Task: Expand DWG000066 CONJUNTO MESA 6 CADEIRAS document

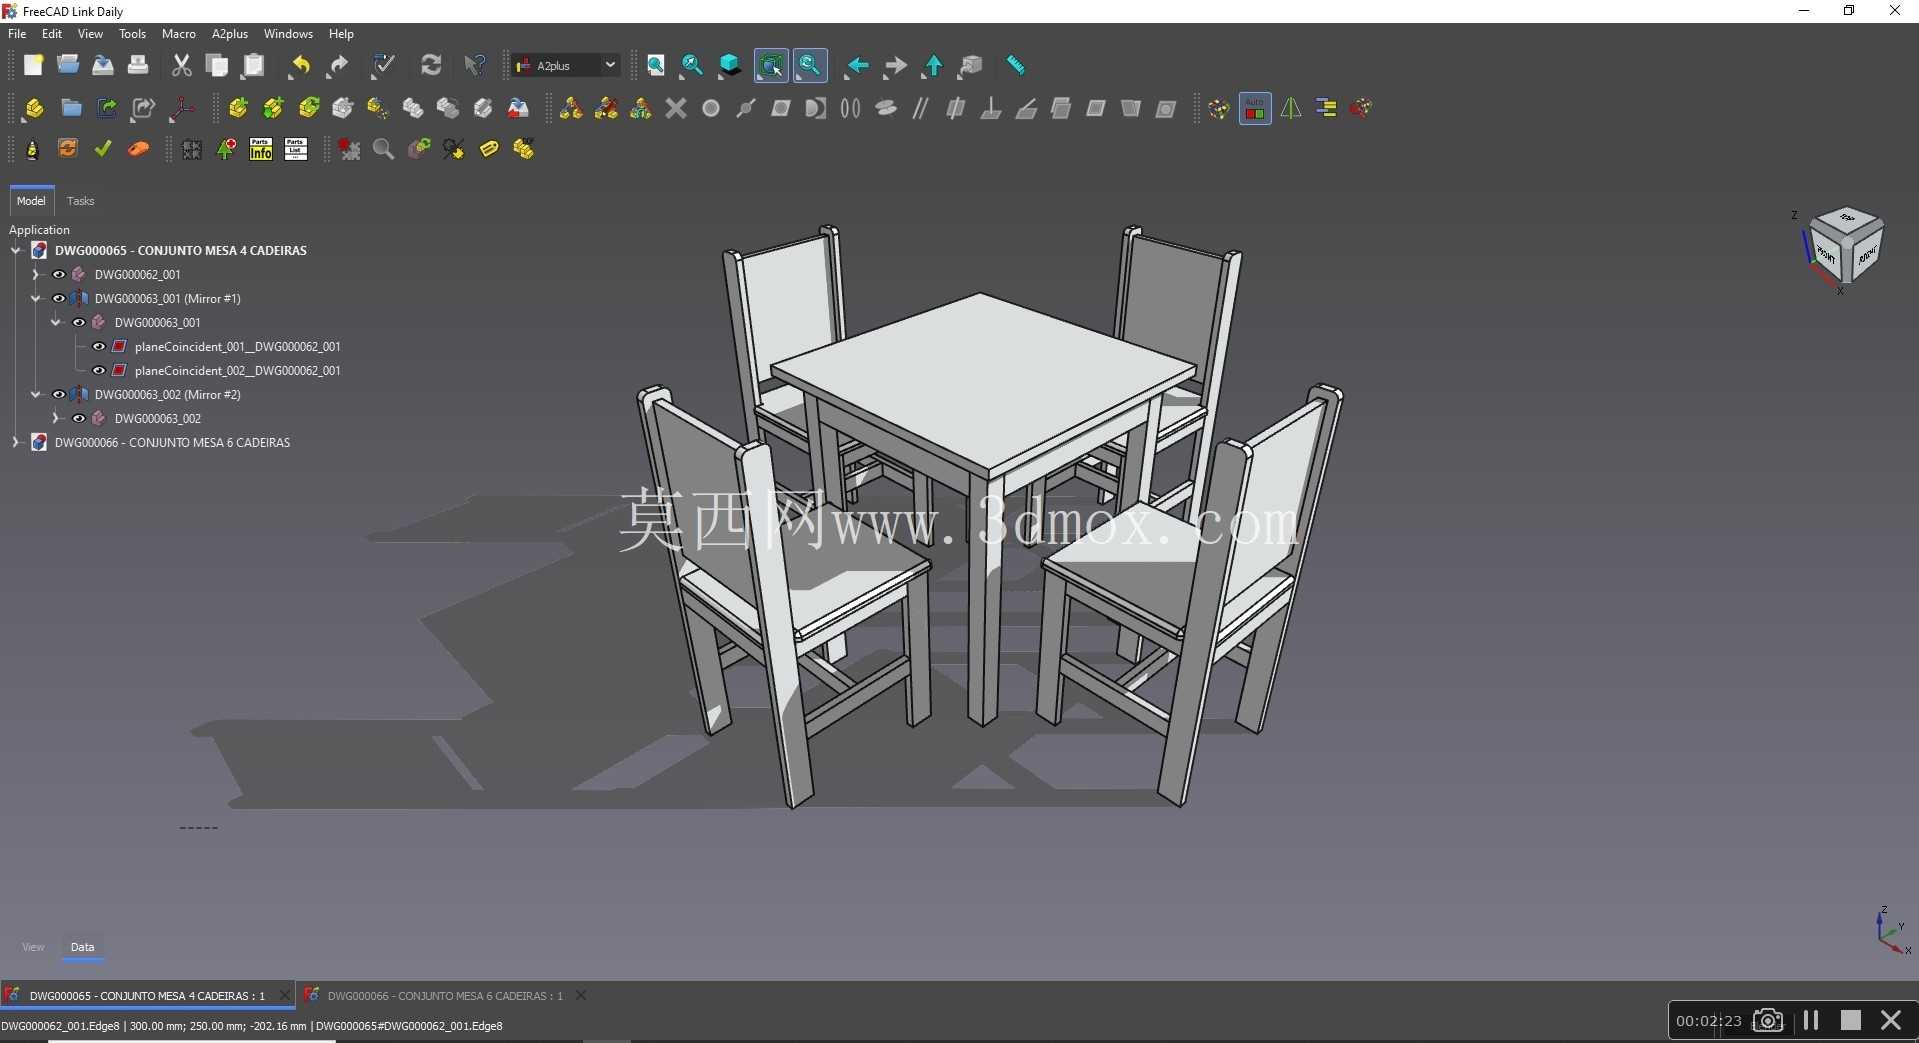Action: [16, 442]
